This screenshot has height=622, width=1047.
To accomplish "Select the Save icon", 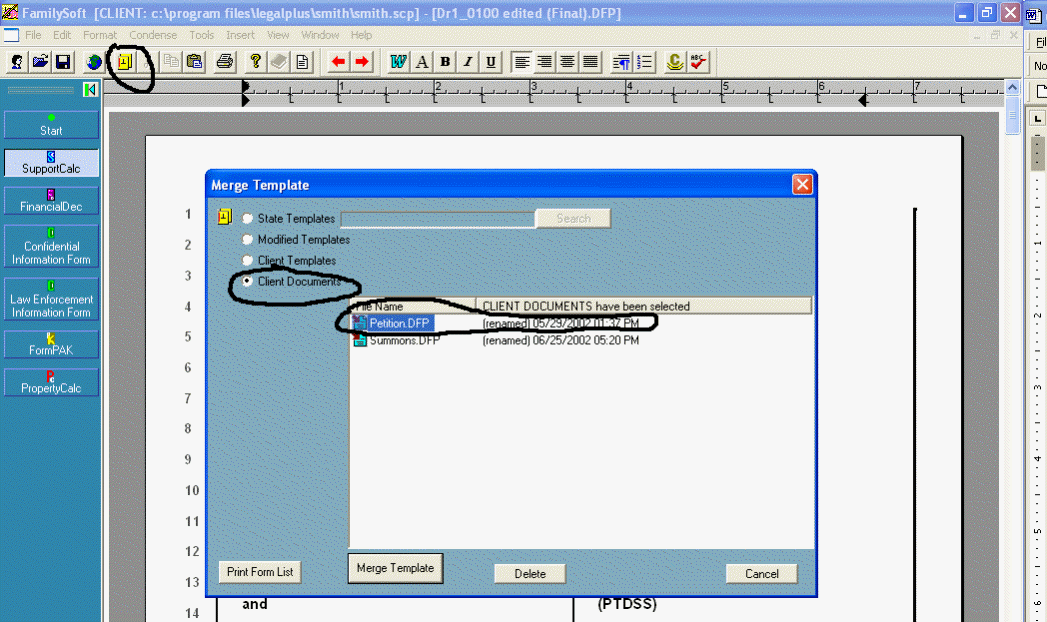I will click(63, 61).
